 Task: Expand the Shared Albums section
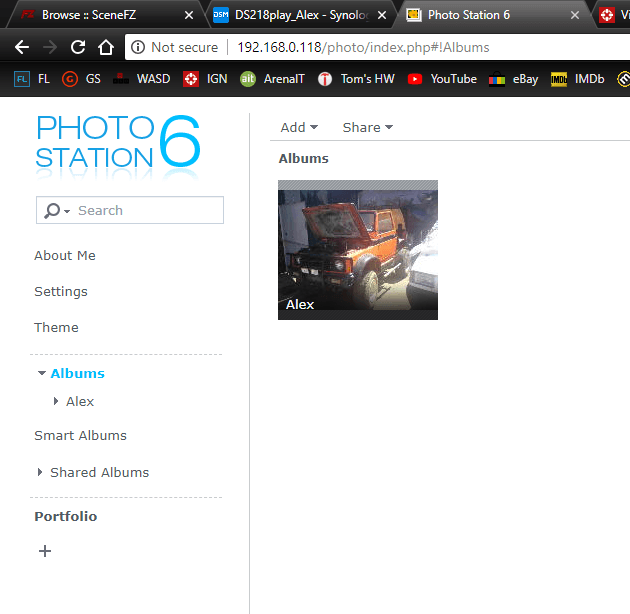[40, 472]
